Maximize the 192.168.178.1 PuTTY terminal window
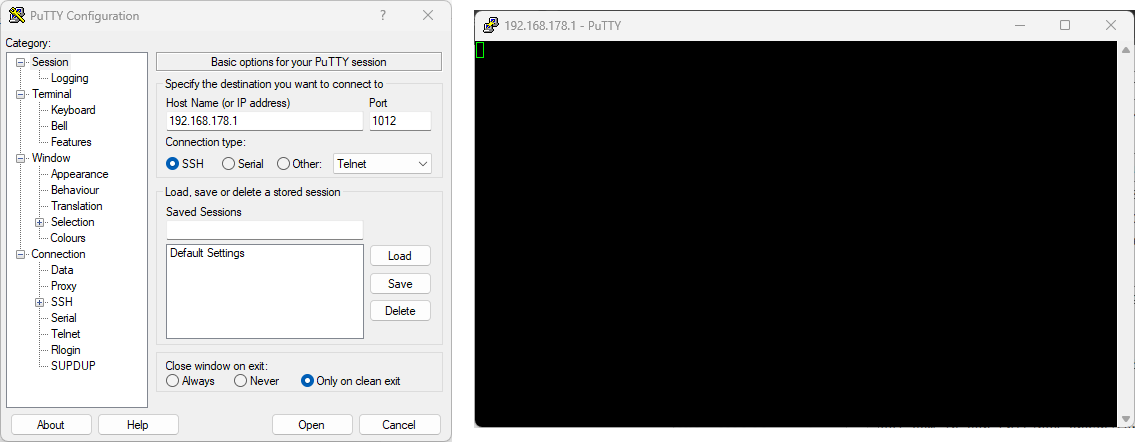The height and width of the screenshot is (447, 1142). 1065,25
